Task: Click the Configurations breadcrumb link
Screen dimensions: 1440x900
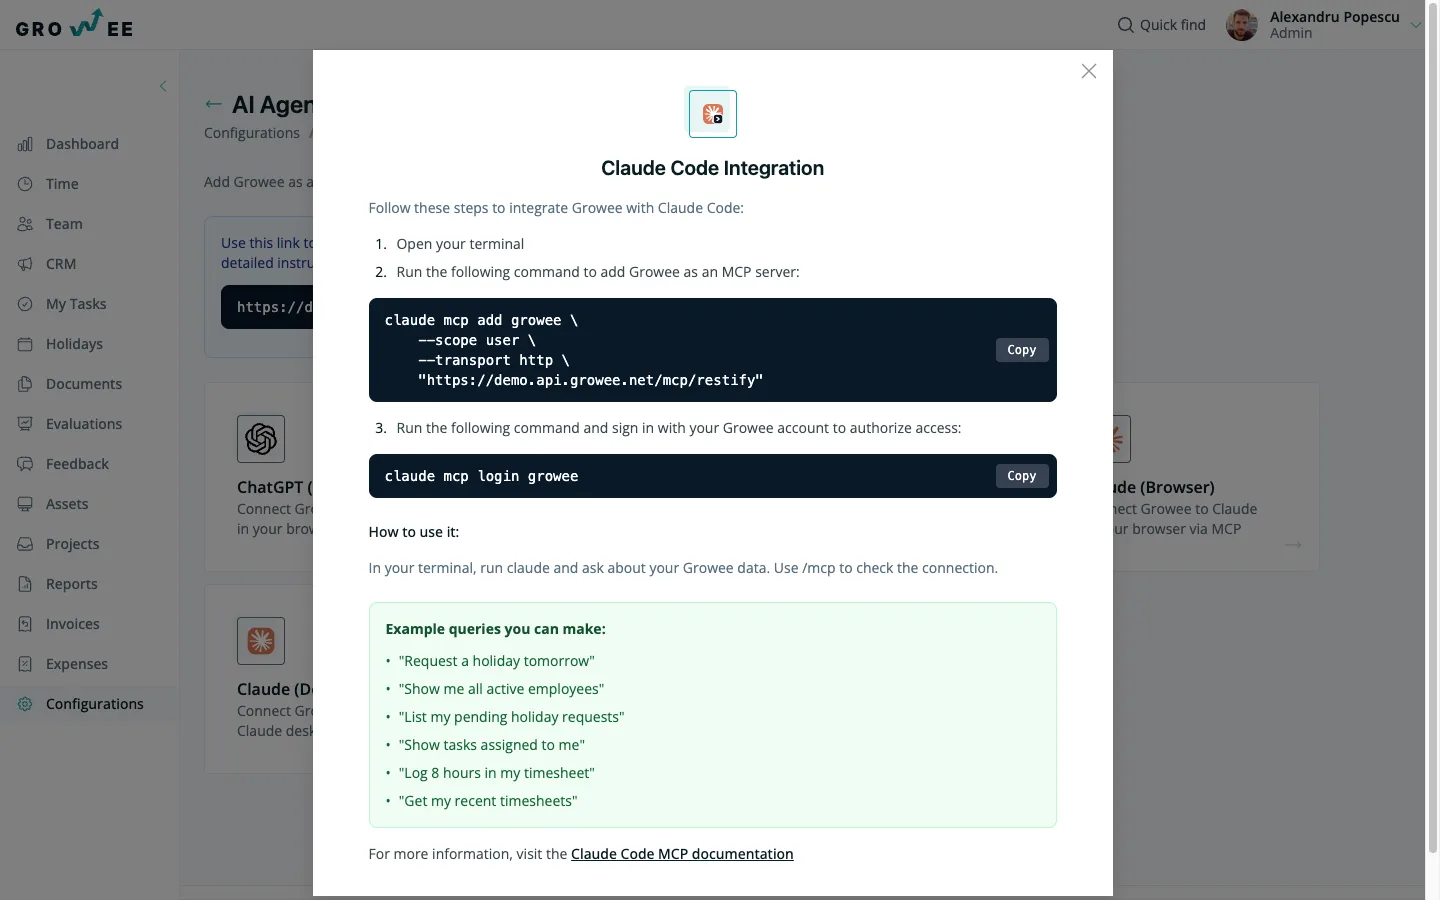Action: (x=252, y=133)
